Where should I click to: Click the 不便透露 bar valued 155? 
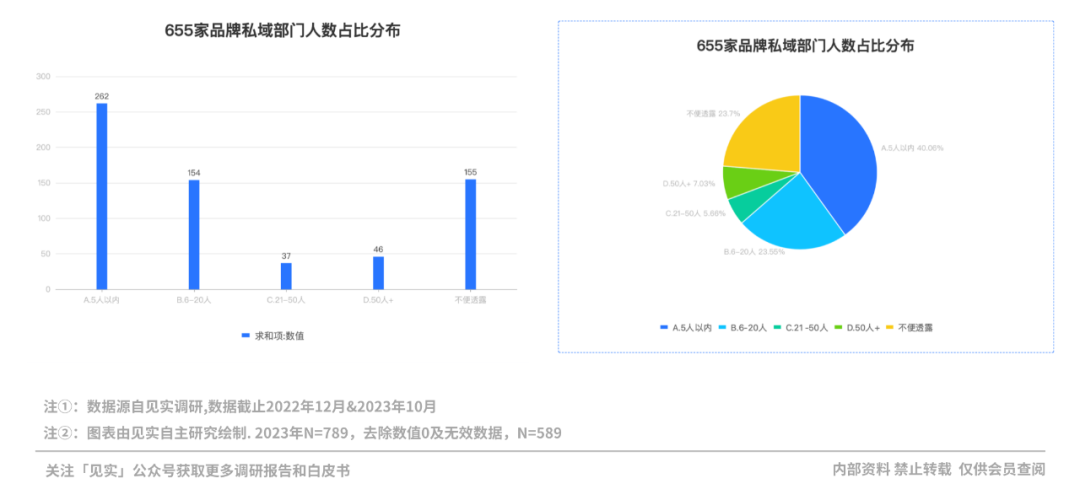pyautogui.click(x=470, y=234)
